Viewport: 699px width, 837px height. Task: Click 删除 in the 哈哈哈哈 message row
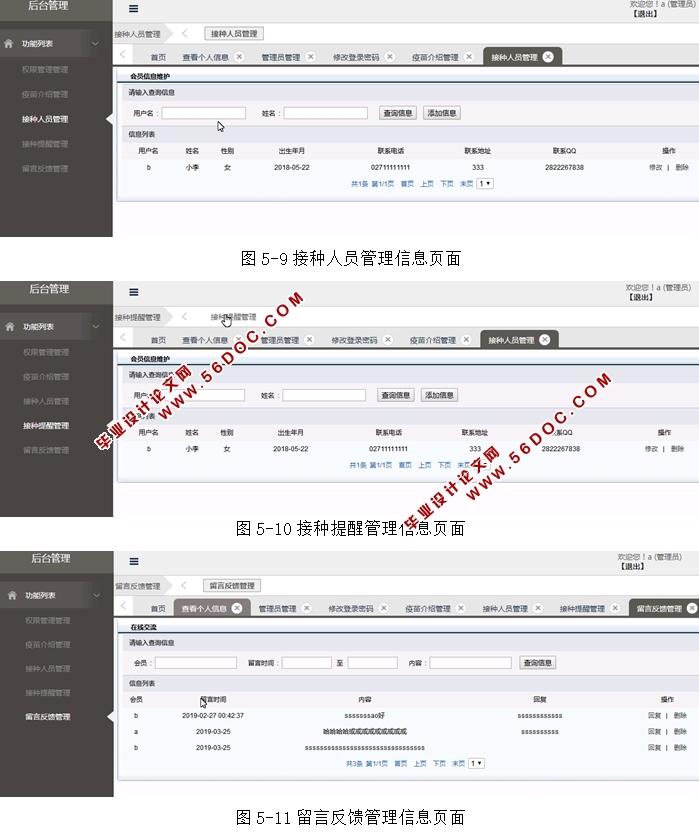680,732
